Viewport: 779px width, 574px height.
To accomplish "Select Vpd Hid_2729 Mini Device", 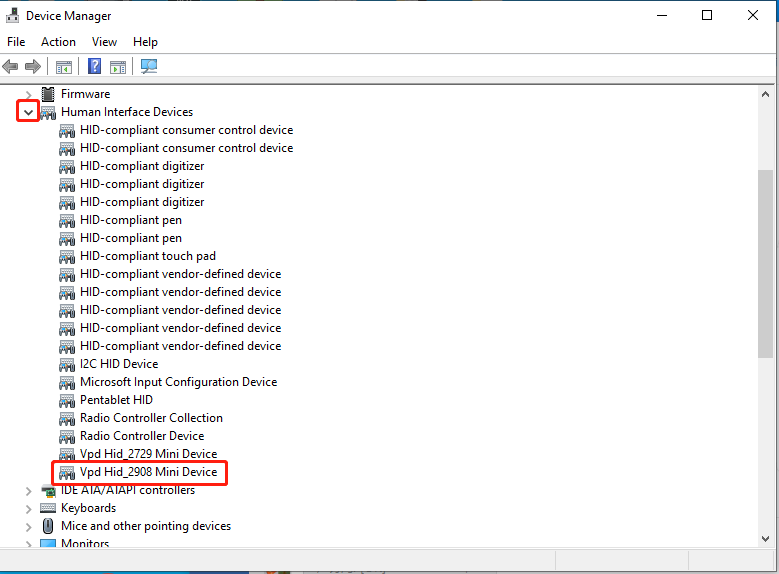I will (x=149, y=454).
